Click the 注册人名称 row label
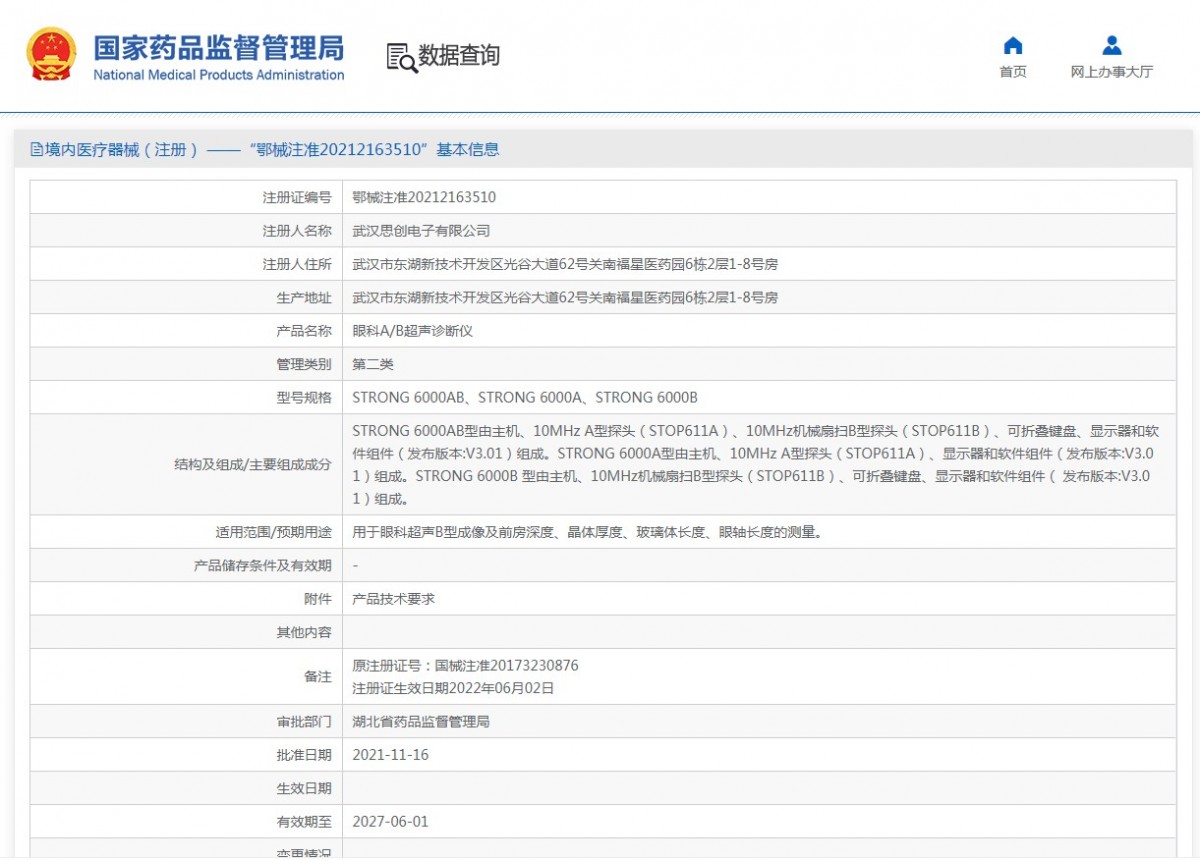Image resolution: width=1200 pixels, height=860 pixels. [x=297, y=231]
